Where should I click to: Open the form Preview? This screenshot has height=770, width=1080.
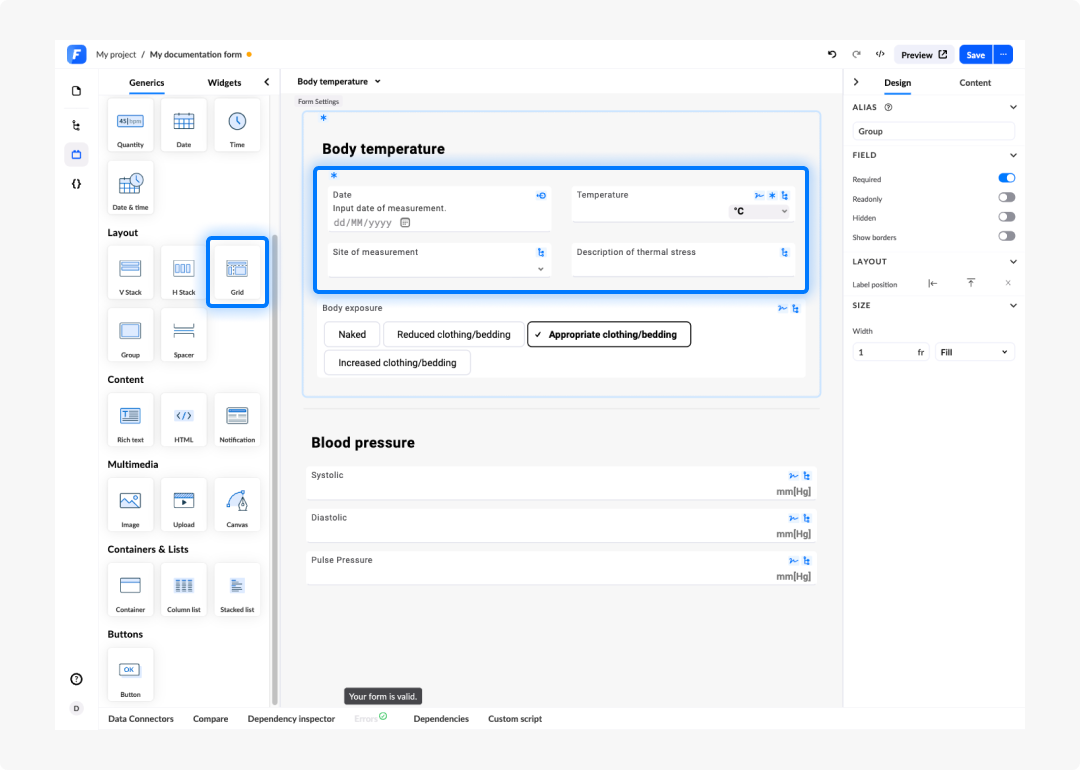(x=924, y=55)
